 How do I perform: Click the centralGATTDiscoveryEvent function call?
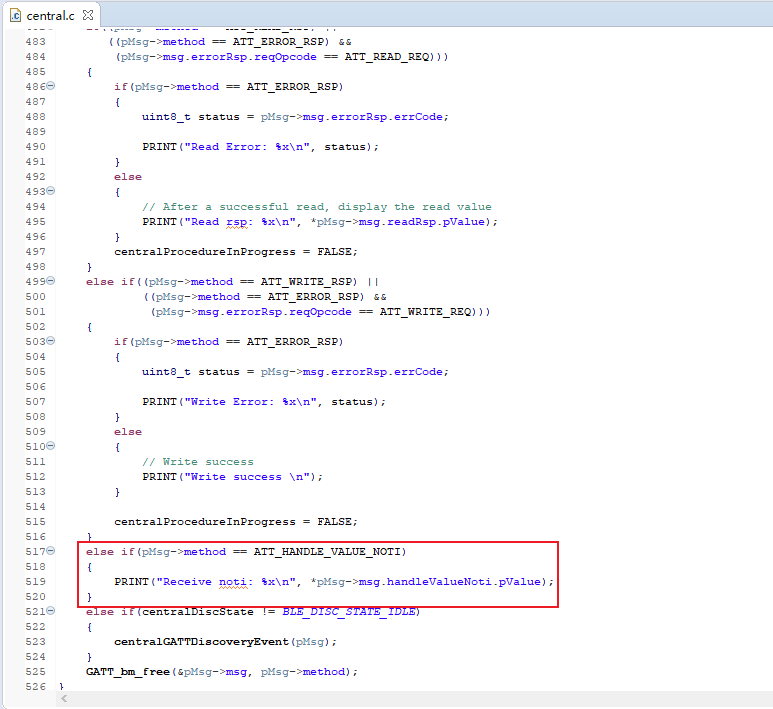click(x=200, y=642)
